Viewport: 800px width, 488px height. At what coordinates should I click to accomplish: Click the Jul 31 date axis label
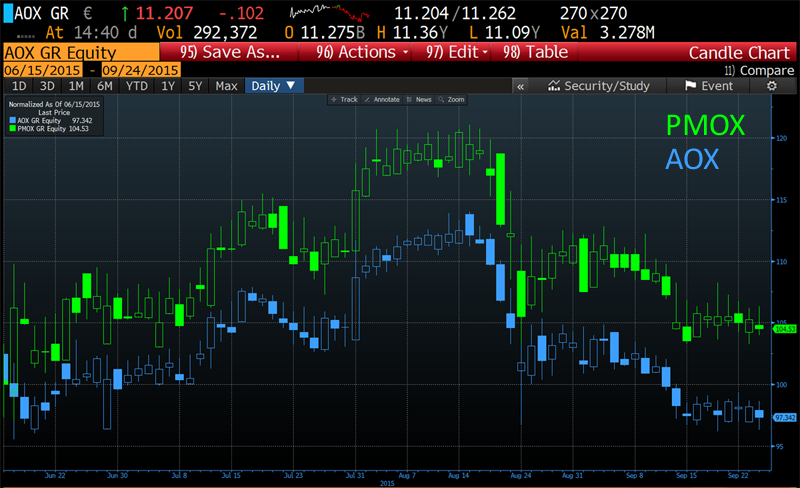[x=355, y=475]
